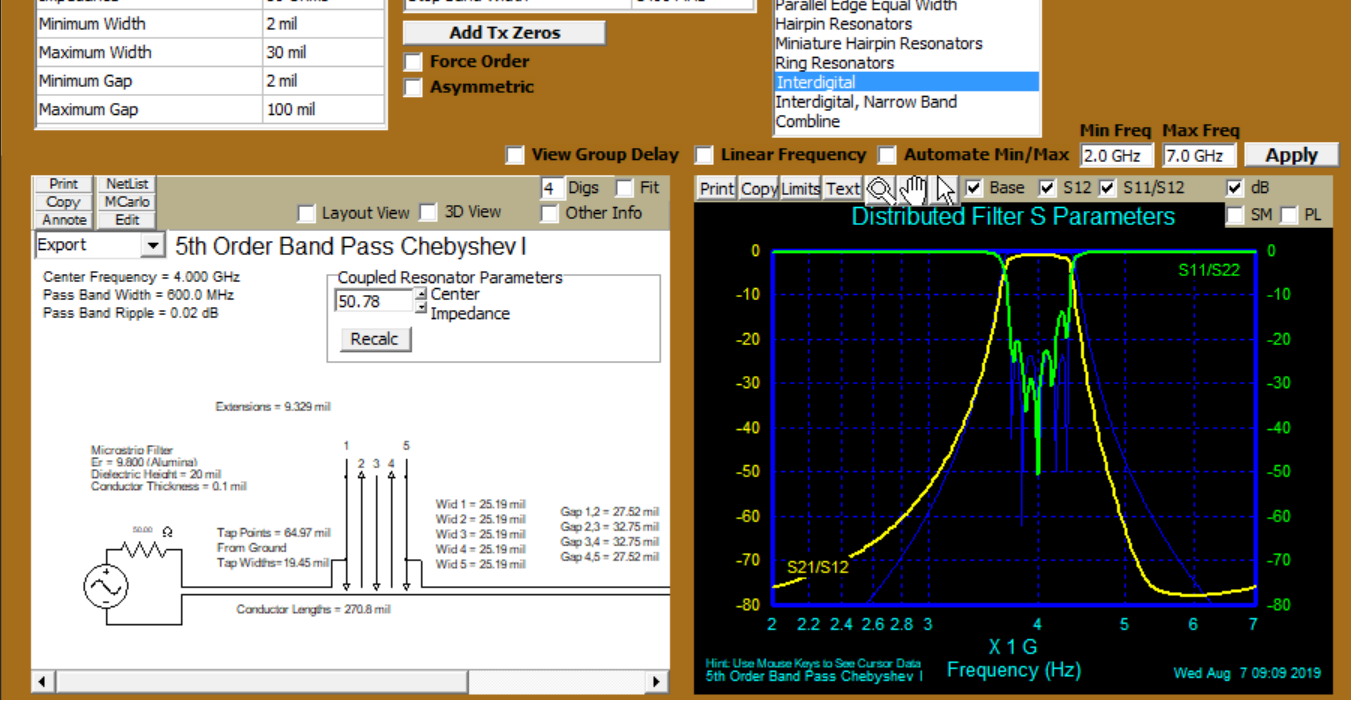Choose Hairpin Resonators in the list
This screenshot has height=702, width=1351.
click(x=843, y=24)
